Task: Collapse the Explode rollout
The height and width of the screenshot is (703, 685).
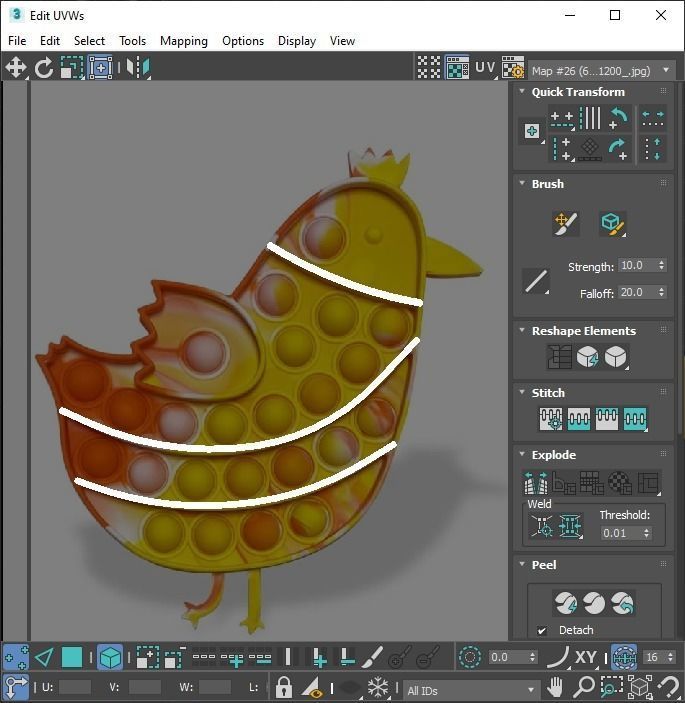Action: pyautogui.click(x=522, y=454)
